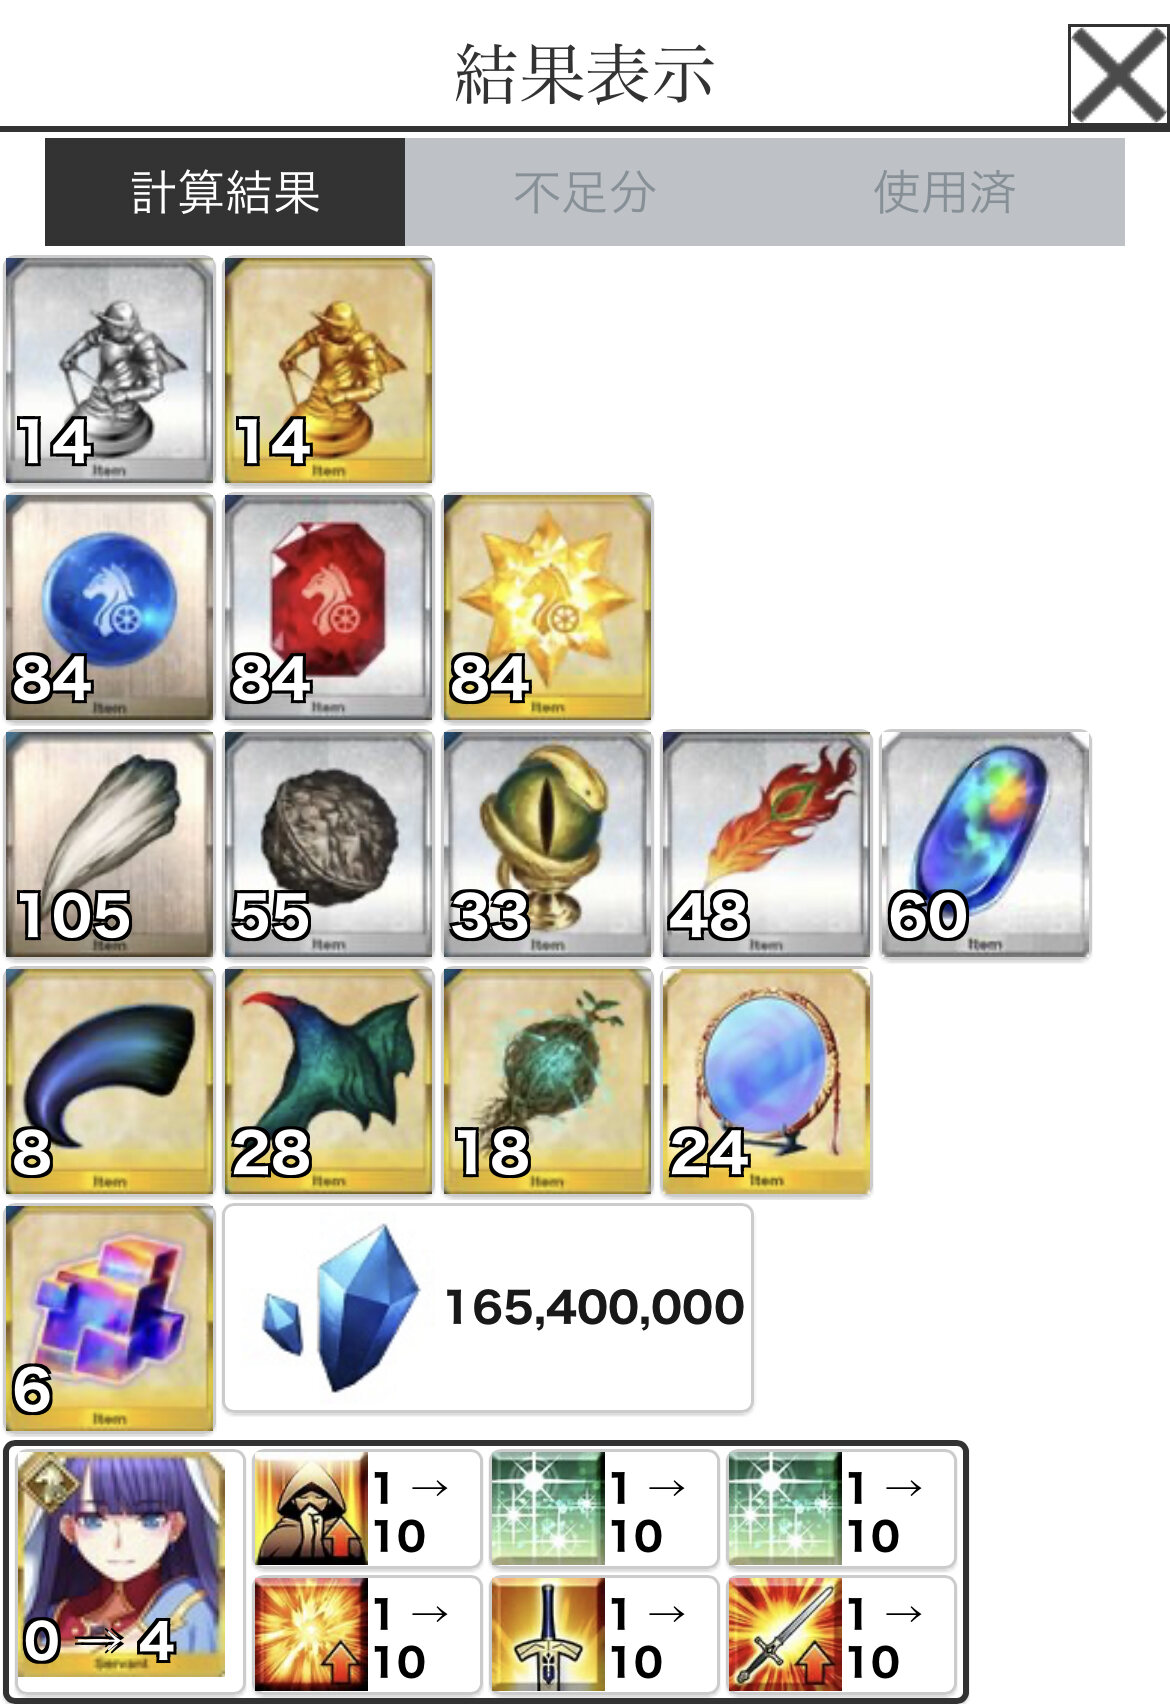Select the teal bat wing item
The width and height of the screenshot is (1170, 1704).
click(x=329, y=1081)
